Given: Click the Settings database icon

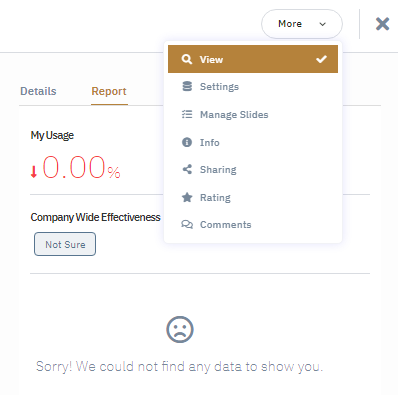Looking at the screenshot, I should (187, 86).
